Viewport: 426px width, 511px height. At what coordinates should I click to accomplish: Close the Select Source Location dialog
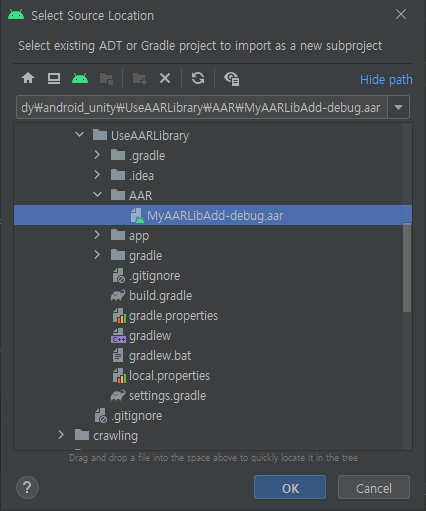click(x=401, y=14)
